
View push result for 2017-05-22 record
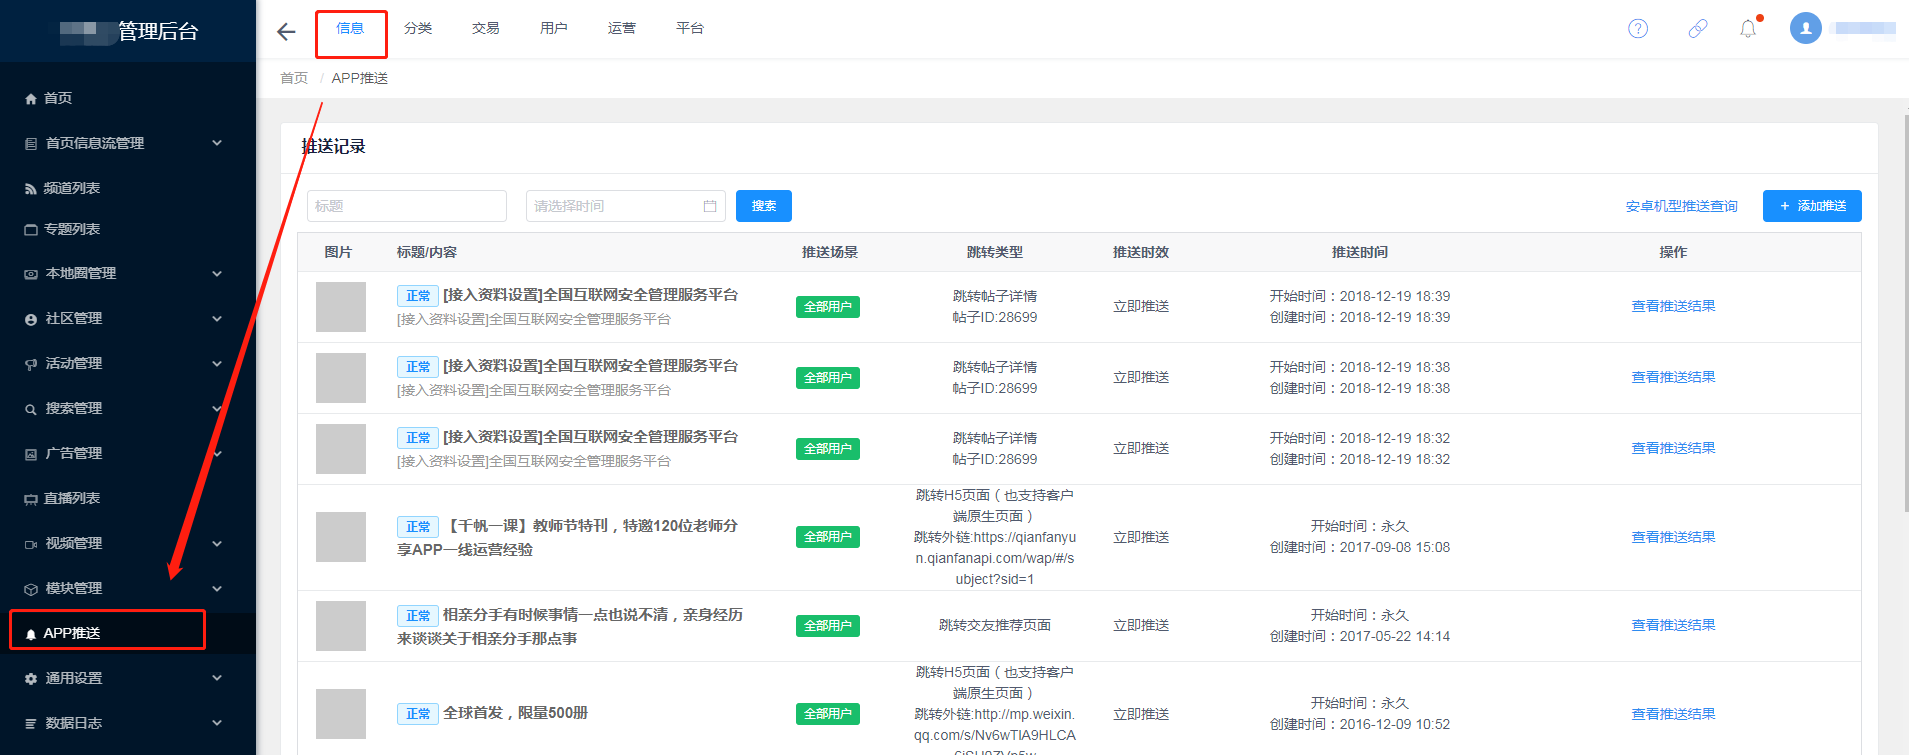[x=1673, y=625]
